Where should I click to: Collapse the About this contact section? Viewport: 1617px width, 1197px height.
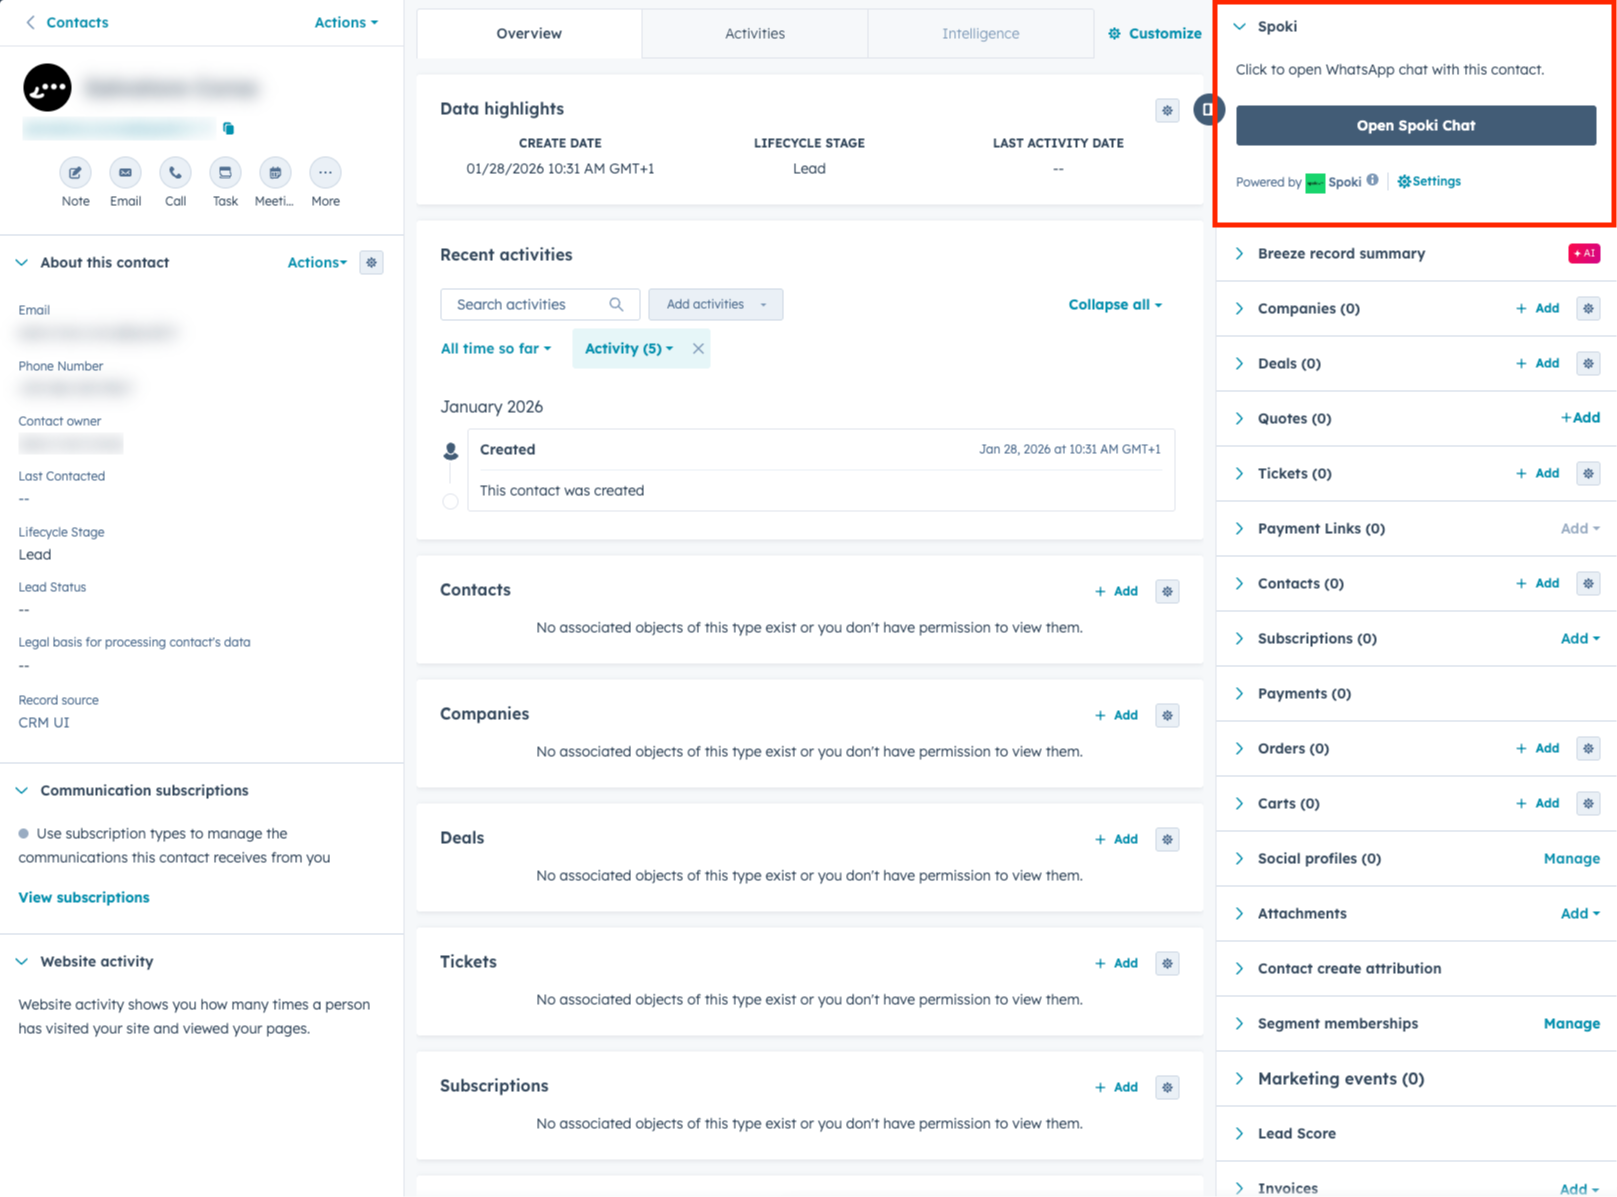point(22,262)
